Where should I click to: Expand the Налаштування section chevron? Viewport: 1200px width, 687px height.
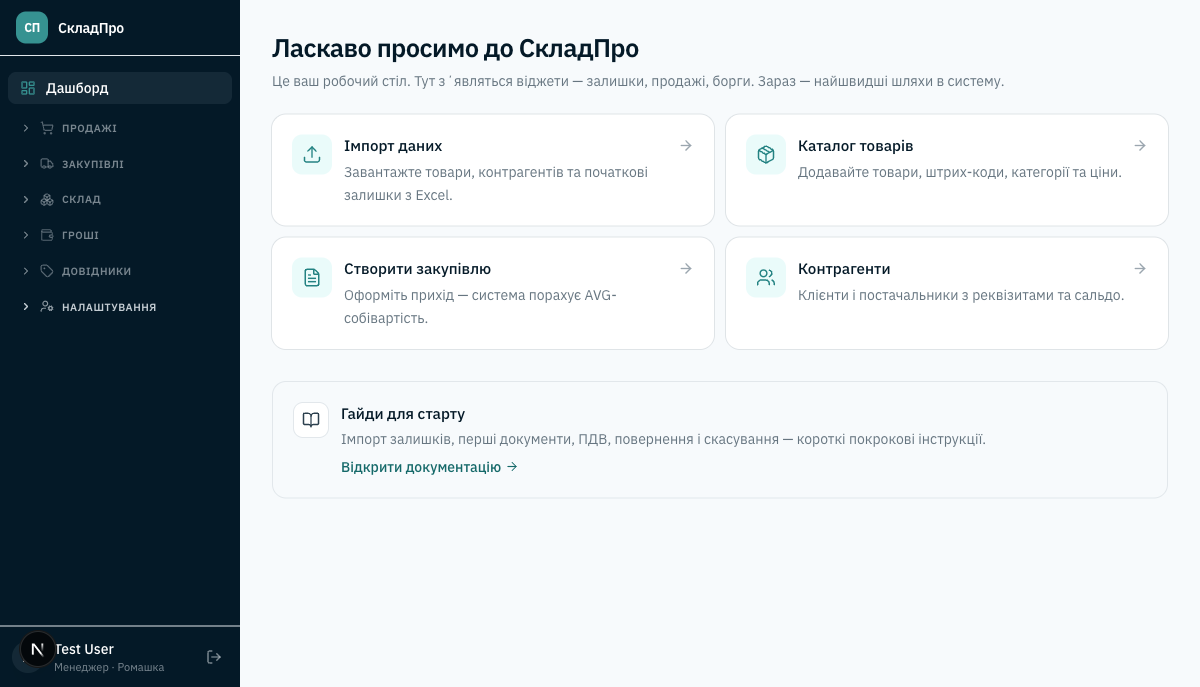26,307
